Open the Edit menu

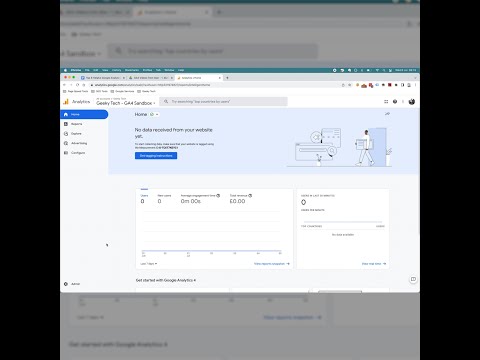(x=96, y=70)
